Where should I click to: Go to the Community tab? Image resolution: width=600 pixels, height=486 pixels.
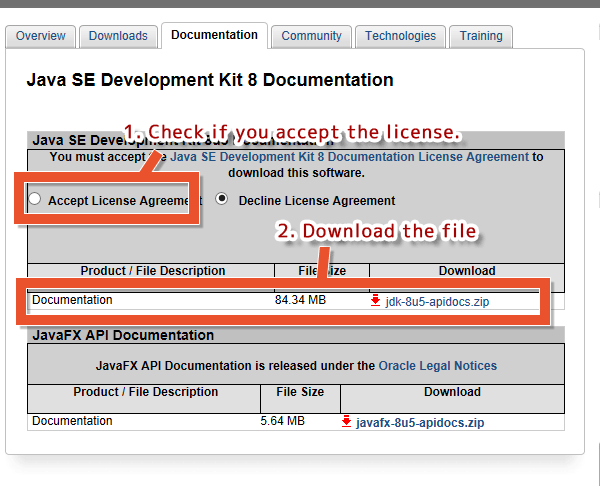pos(311,36)
